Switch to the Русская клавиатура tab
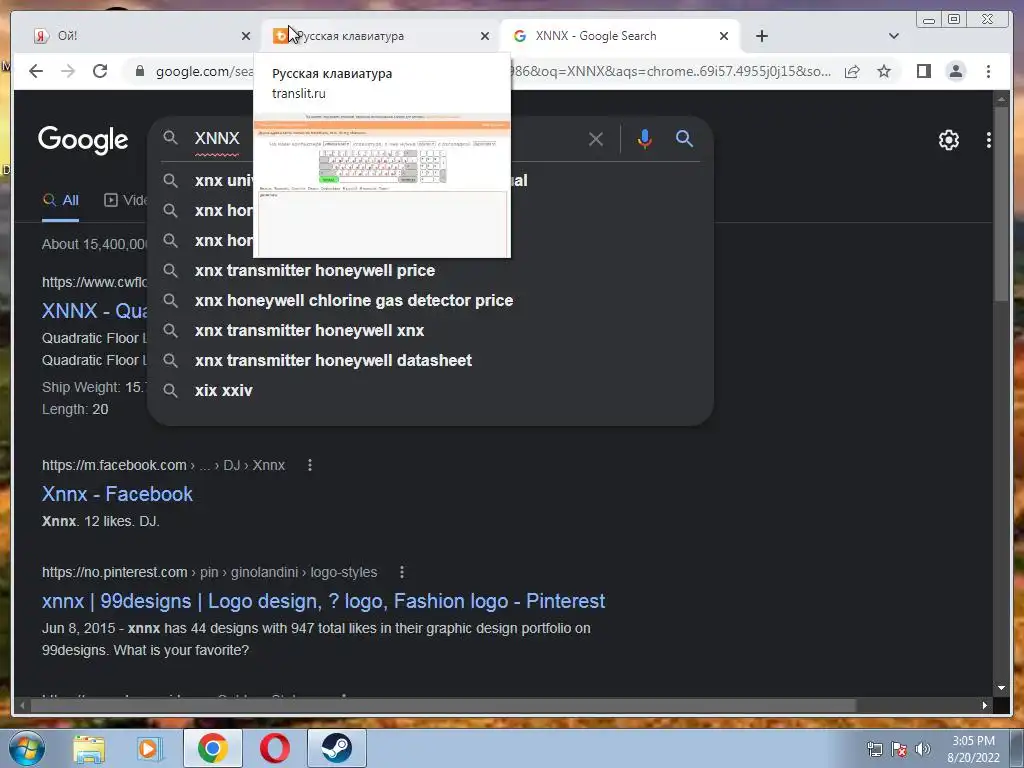This screenshot has width=1024, height=768. point(381,36)
